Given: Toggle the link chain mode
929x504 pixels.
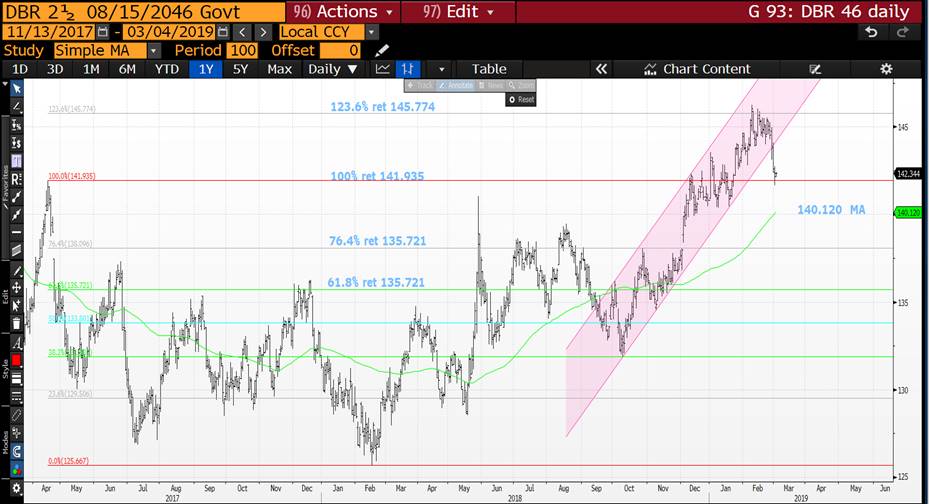Looking at the screenshot, I should (x=17, y=416).
